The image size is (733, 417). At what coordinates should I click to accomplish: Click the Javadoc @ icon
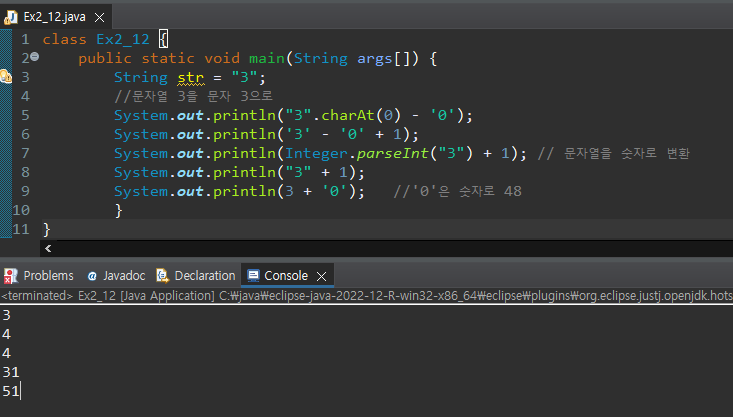[92, 276]
